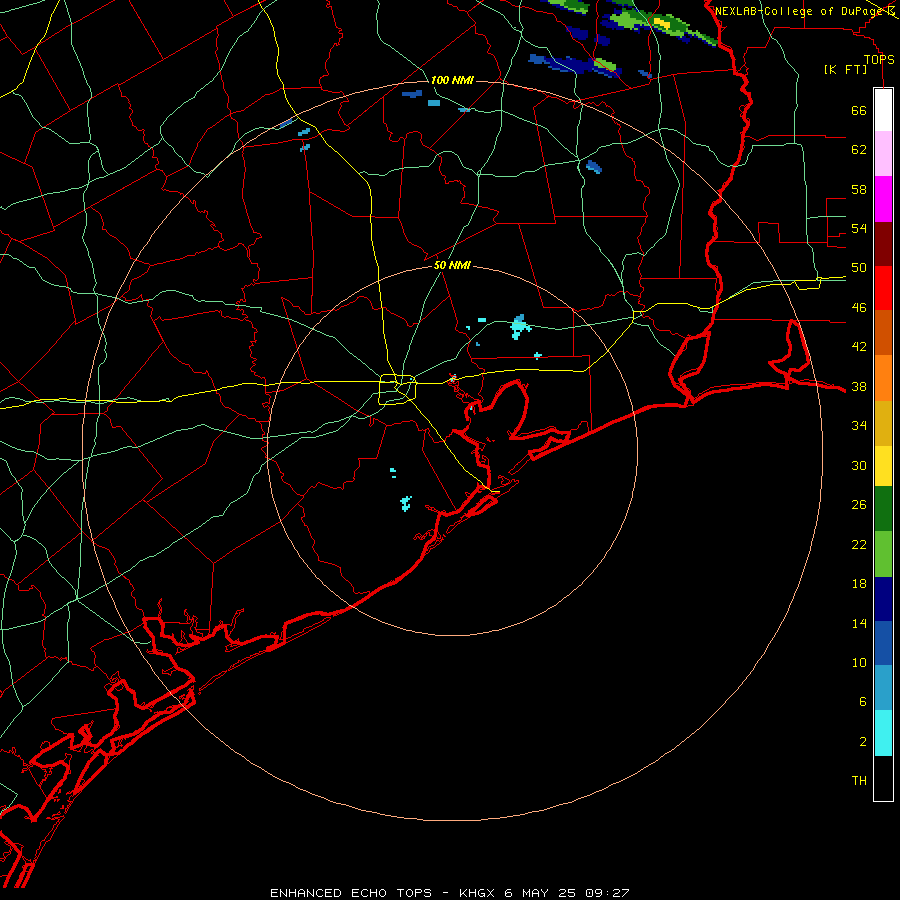Image resolution: width=900 pixels, height=900 pixels.
Task: Click the 34 legend value
Action: pyautogui.click(x=859, y=425)
